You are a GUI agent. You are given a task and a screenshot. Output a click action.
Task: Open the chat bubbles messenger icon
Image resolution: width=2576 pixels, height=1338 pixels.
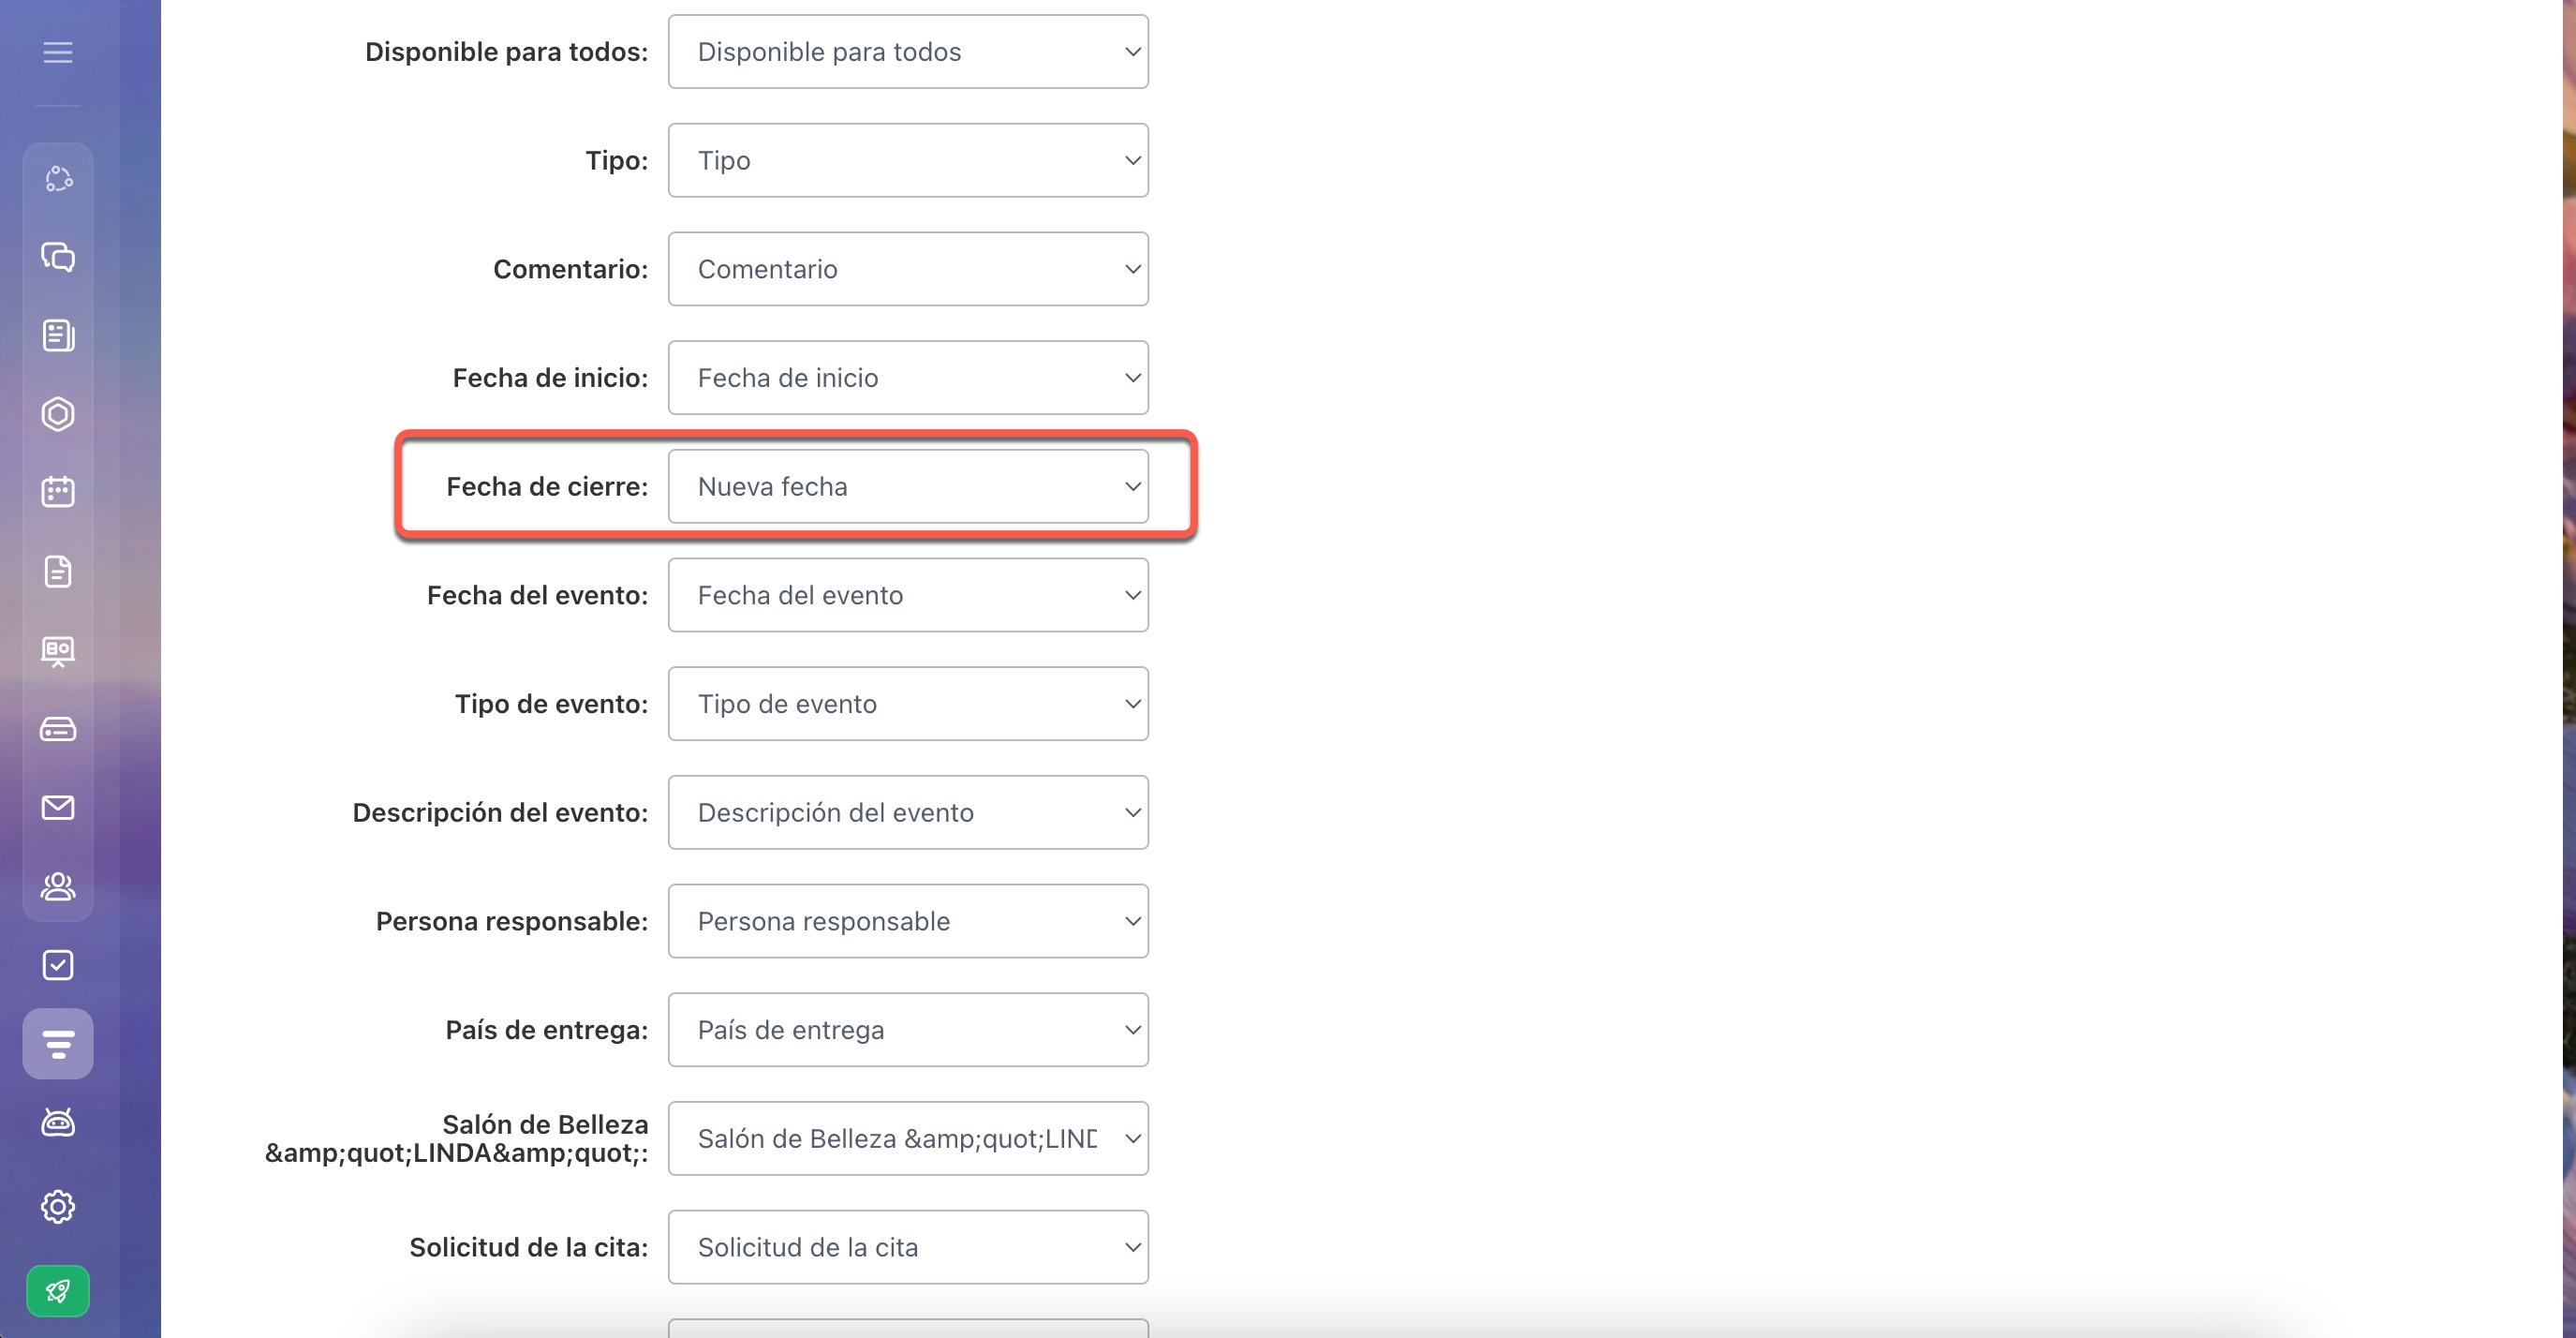click(x=58, y=257)
